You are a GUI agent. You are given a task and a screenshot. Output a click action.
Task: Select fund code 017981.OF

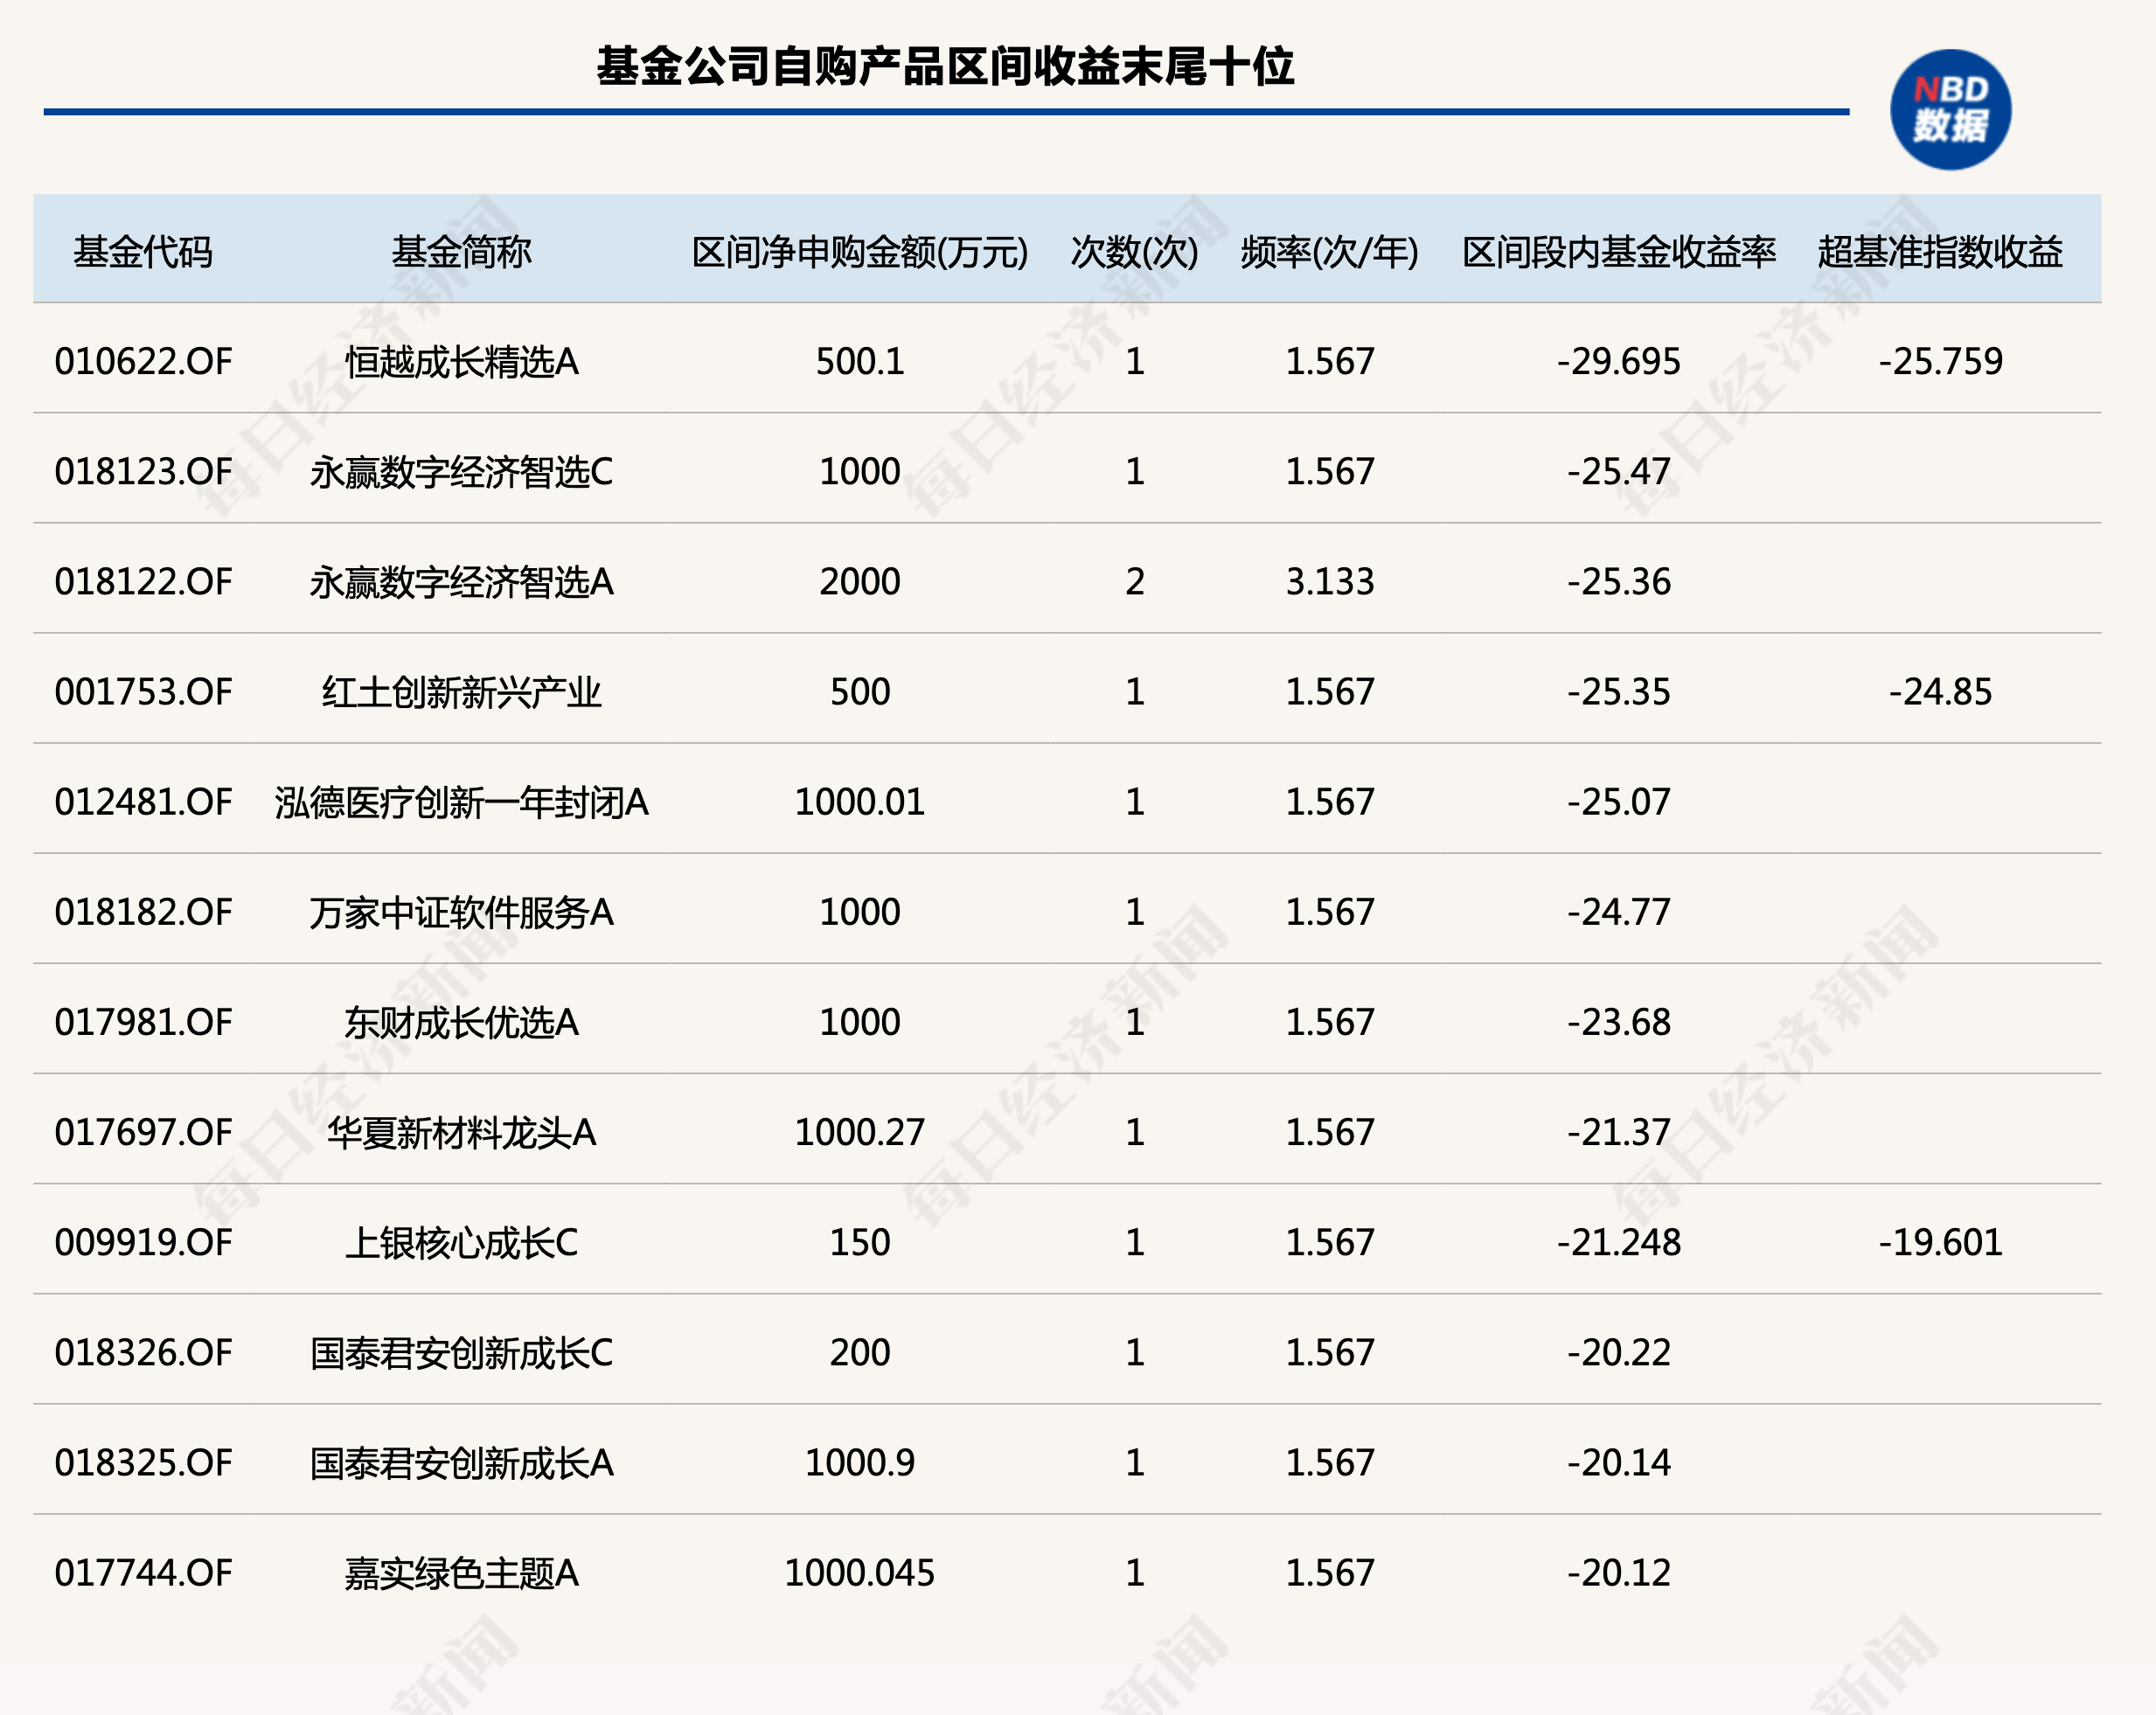coord(143,1022)
